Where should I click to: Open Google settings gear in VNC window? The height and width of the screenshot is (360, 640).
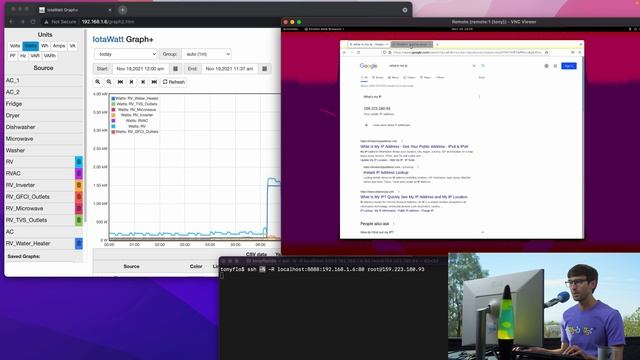546,66
